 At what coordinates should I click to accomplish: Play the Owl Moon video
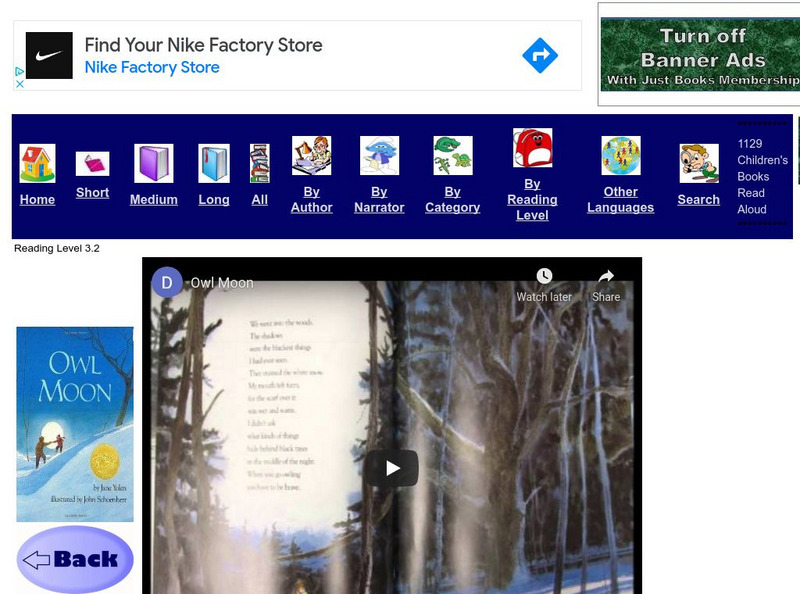[x=391, y=468]
